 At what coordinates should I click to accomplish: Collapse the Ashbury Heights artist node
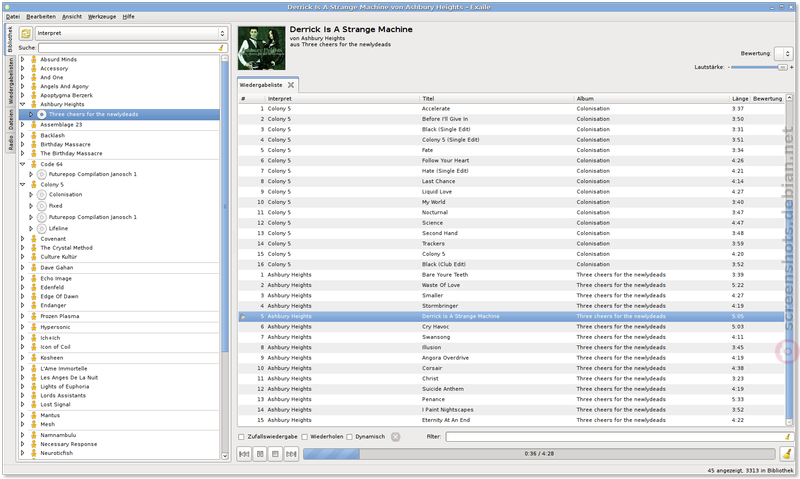22,104
